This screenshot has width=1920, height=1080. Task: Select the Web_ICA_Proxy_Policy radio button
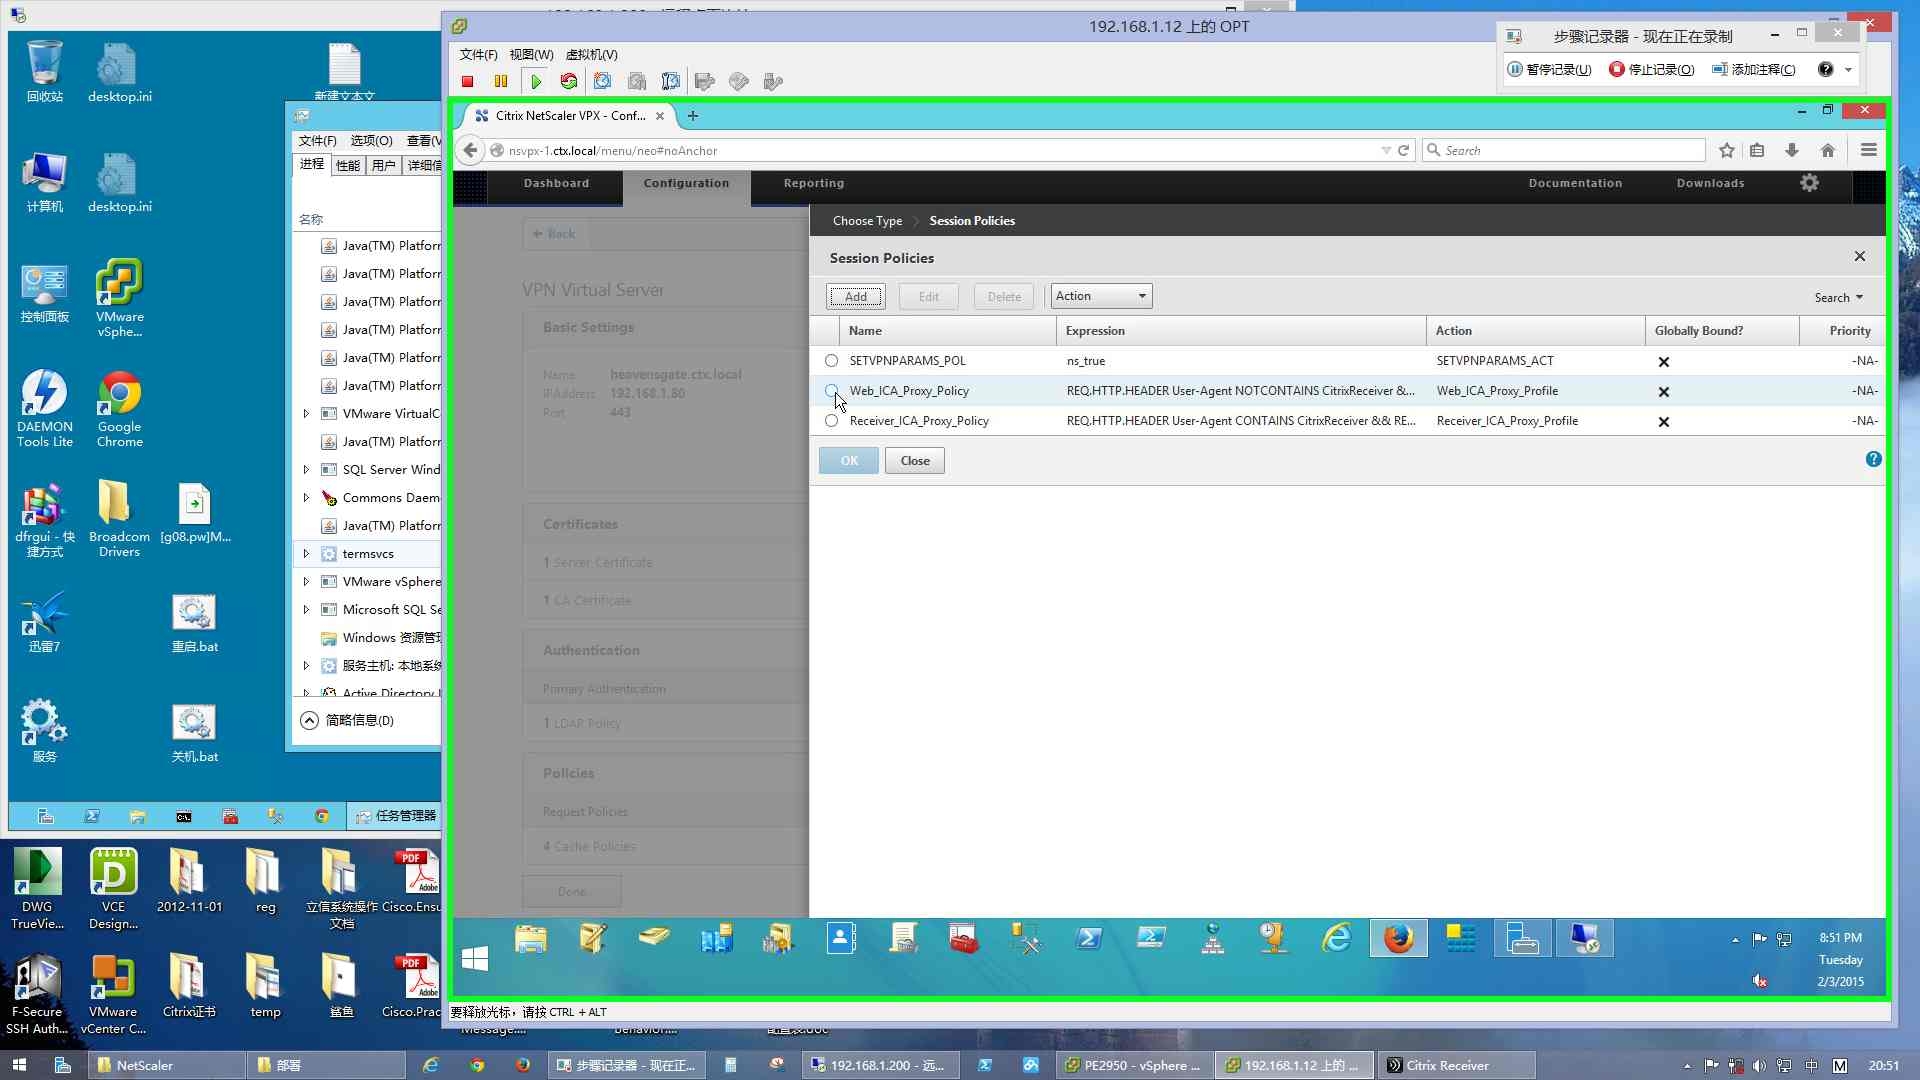831,391
